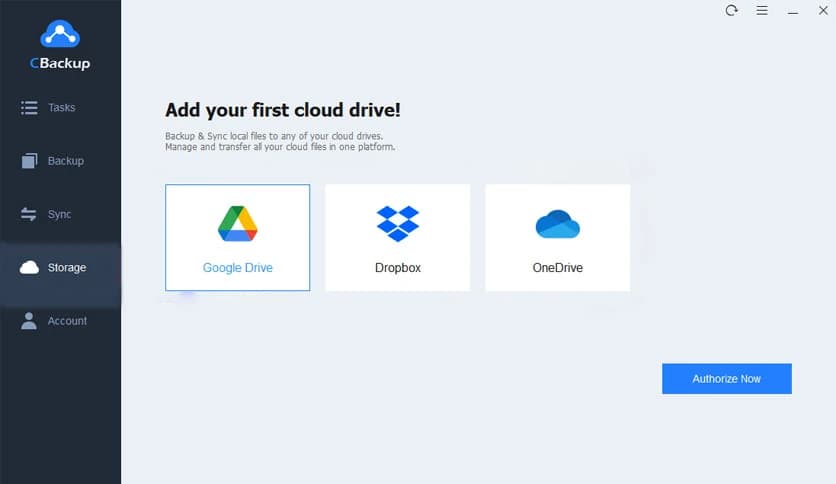Viewport: 836px width, 484px height.
Task: Click the CBackup name text
Action: [60, 63]
